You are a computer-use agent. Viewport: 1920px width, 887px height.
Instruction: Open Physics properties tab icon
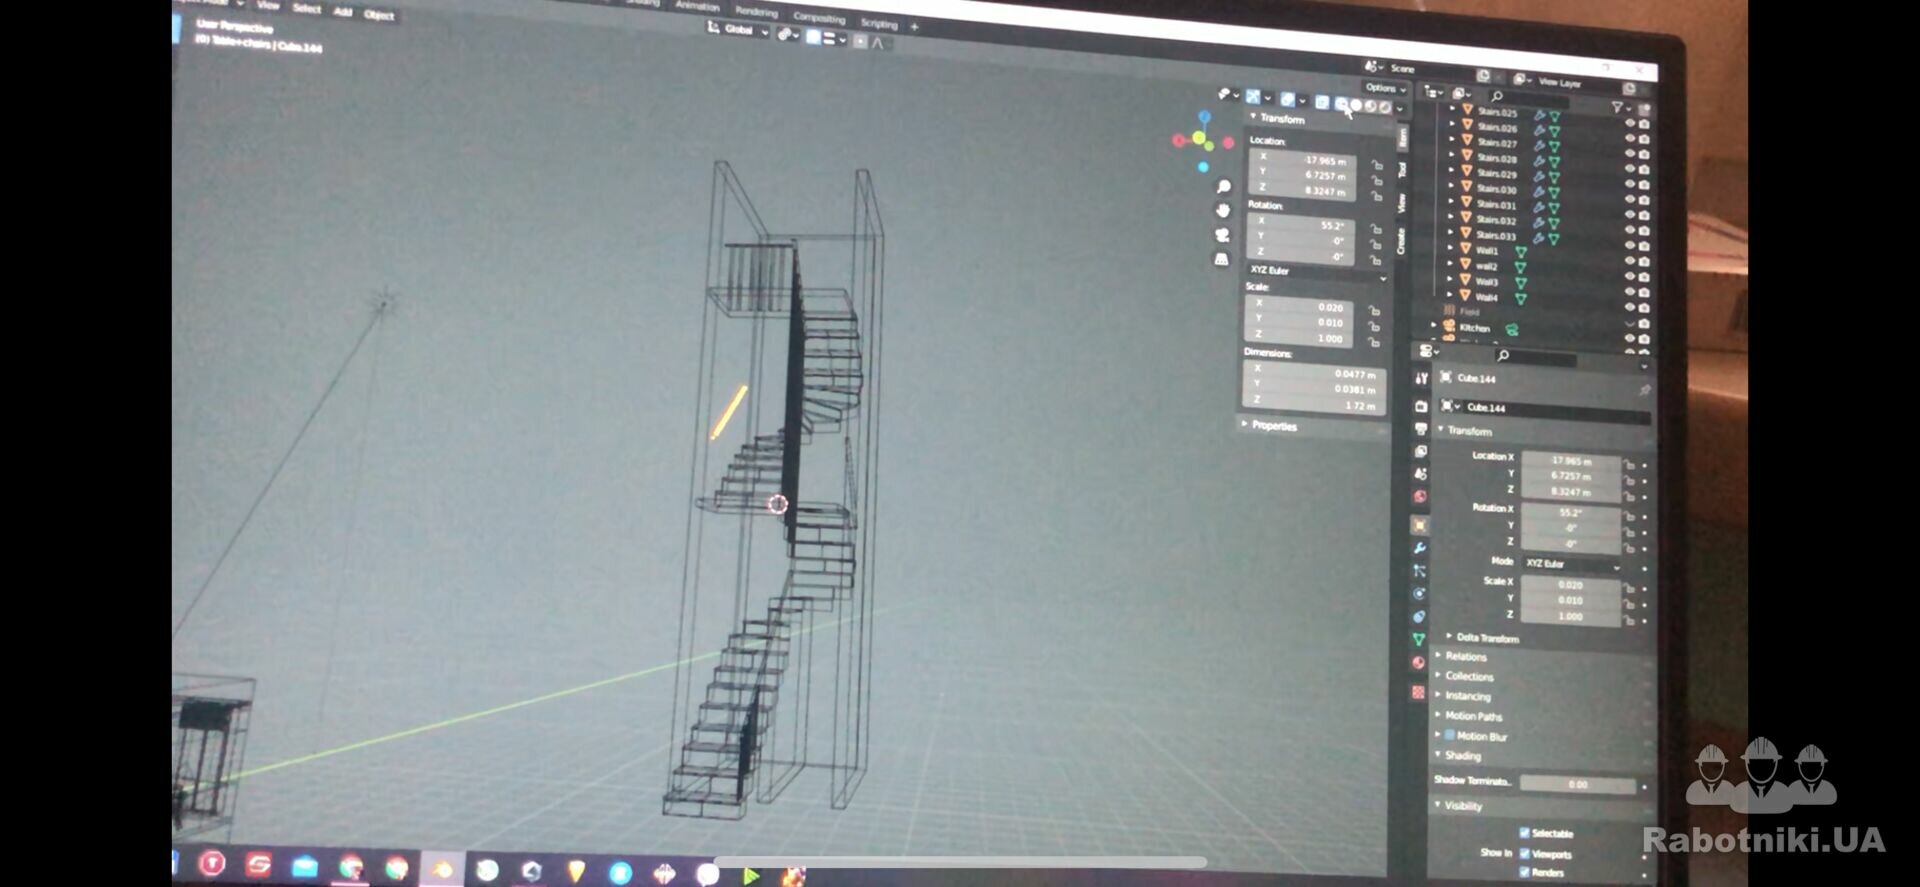(1419, 594)
